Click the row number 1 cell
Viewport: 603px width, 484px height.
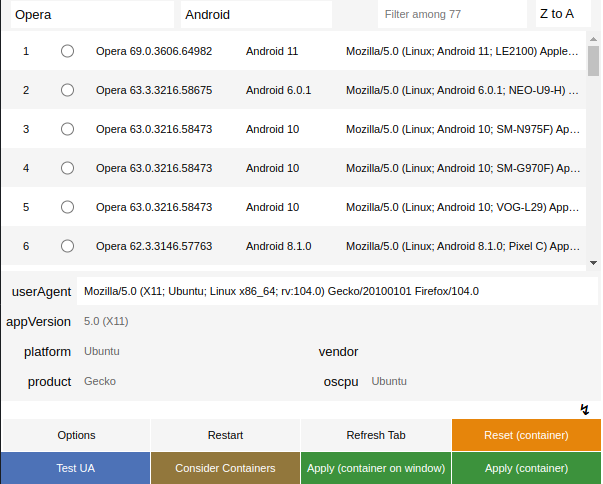tap(26, 51)
